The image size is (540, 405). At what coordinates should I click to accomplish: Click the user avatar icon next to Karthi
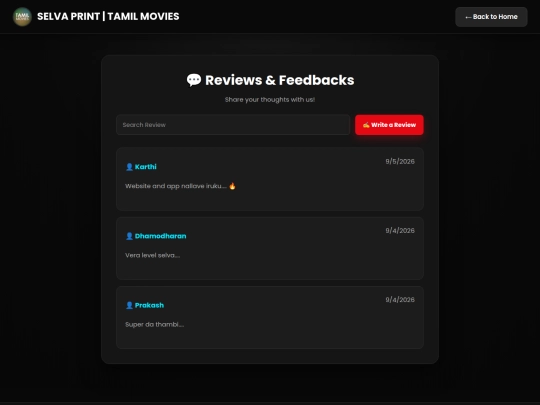129,167
